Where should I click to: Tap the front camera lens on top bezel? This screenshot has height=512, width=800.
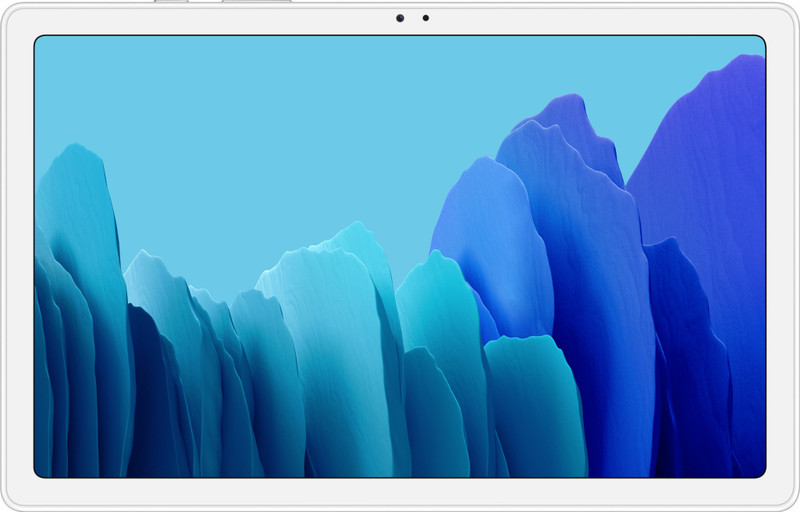pyautogui.click(x=400, y=18)
